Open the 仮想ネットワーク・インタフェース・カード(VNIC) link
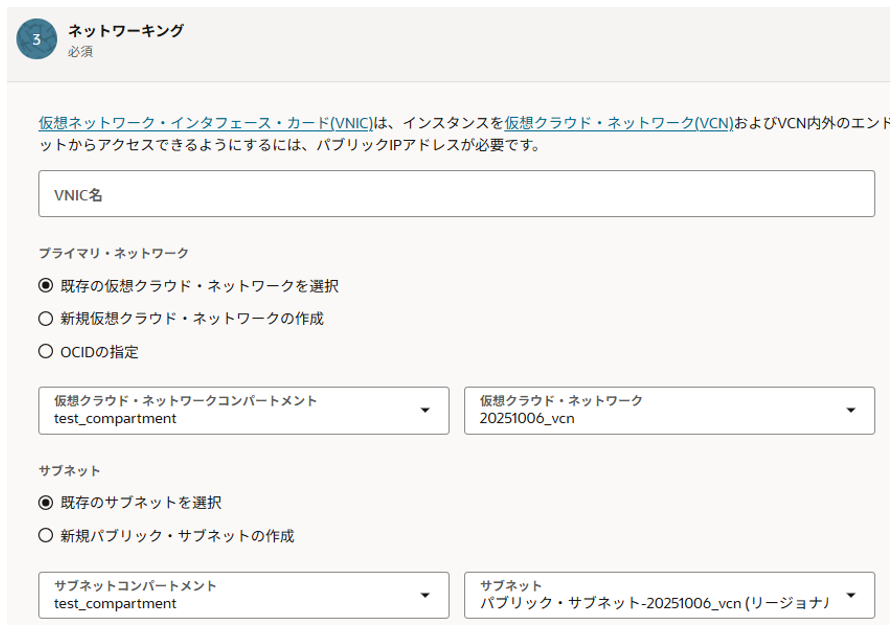The height and width of the screenshot is (627, 892). [205, 123]
